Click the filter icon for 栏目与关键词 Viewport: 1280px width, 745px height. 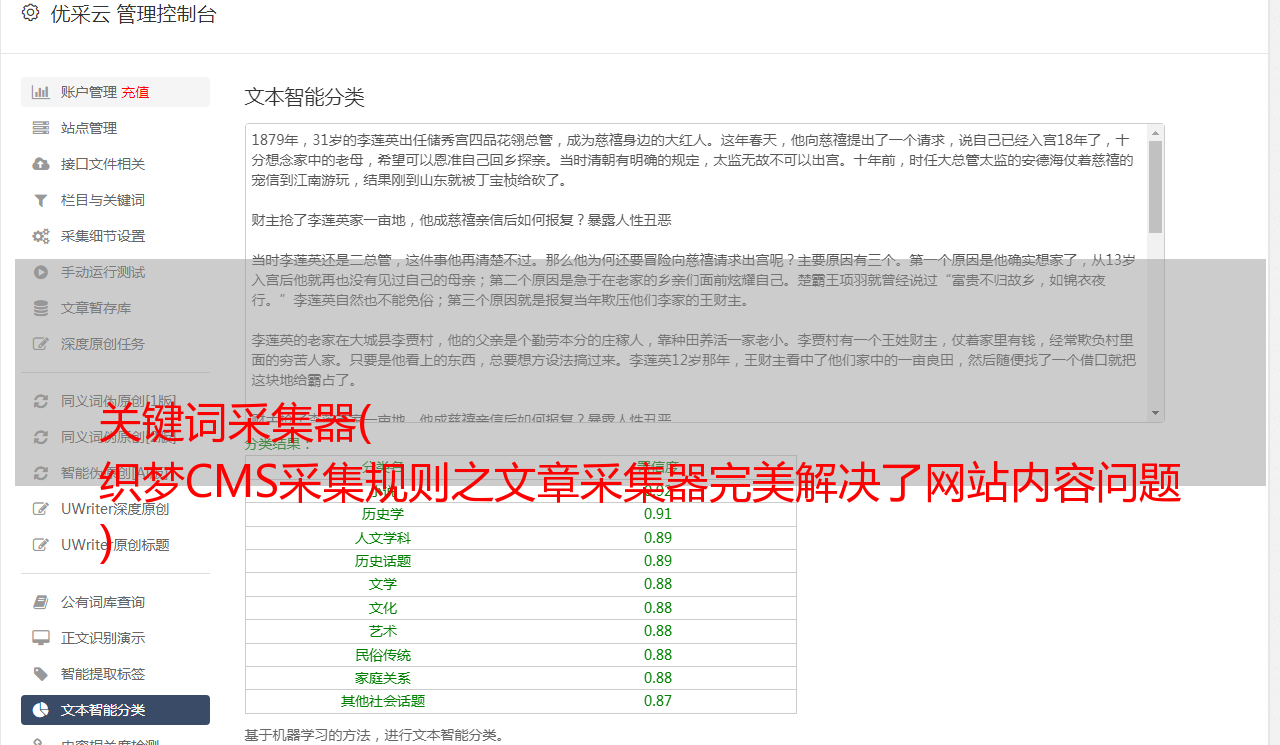[41, 200]
